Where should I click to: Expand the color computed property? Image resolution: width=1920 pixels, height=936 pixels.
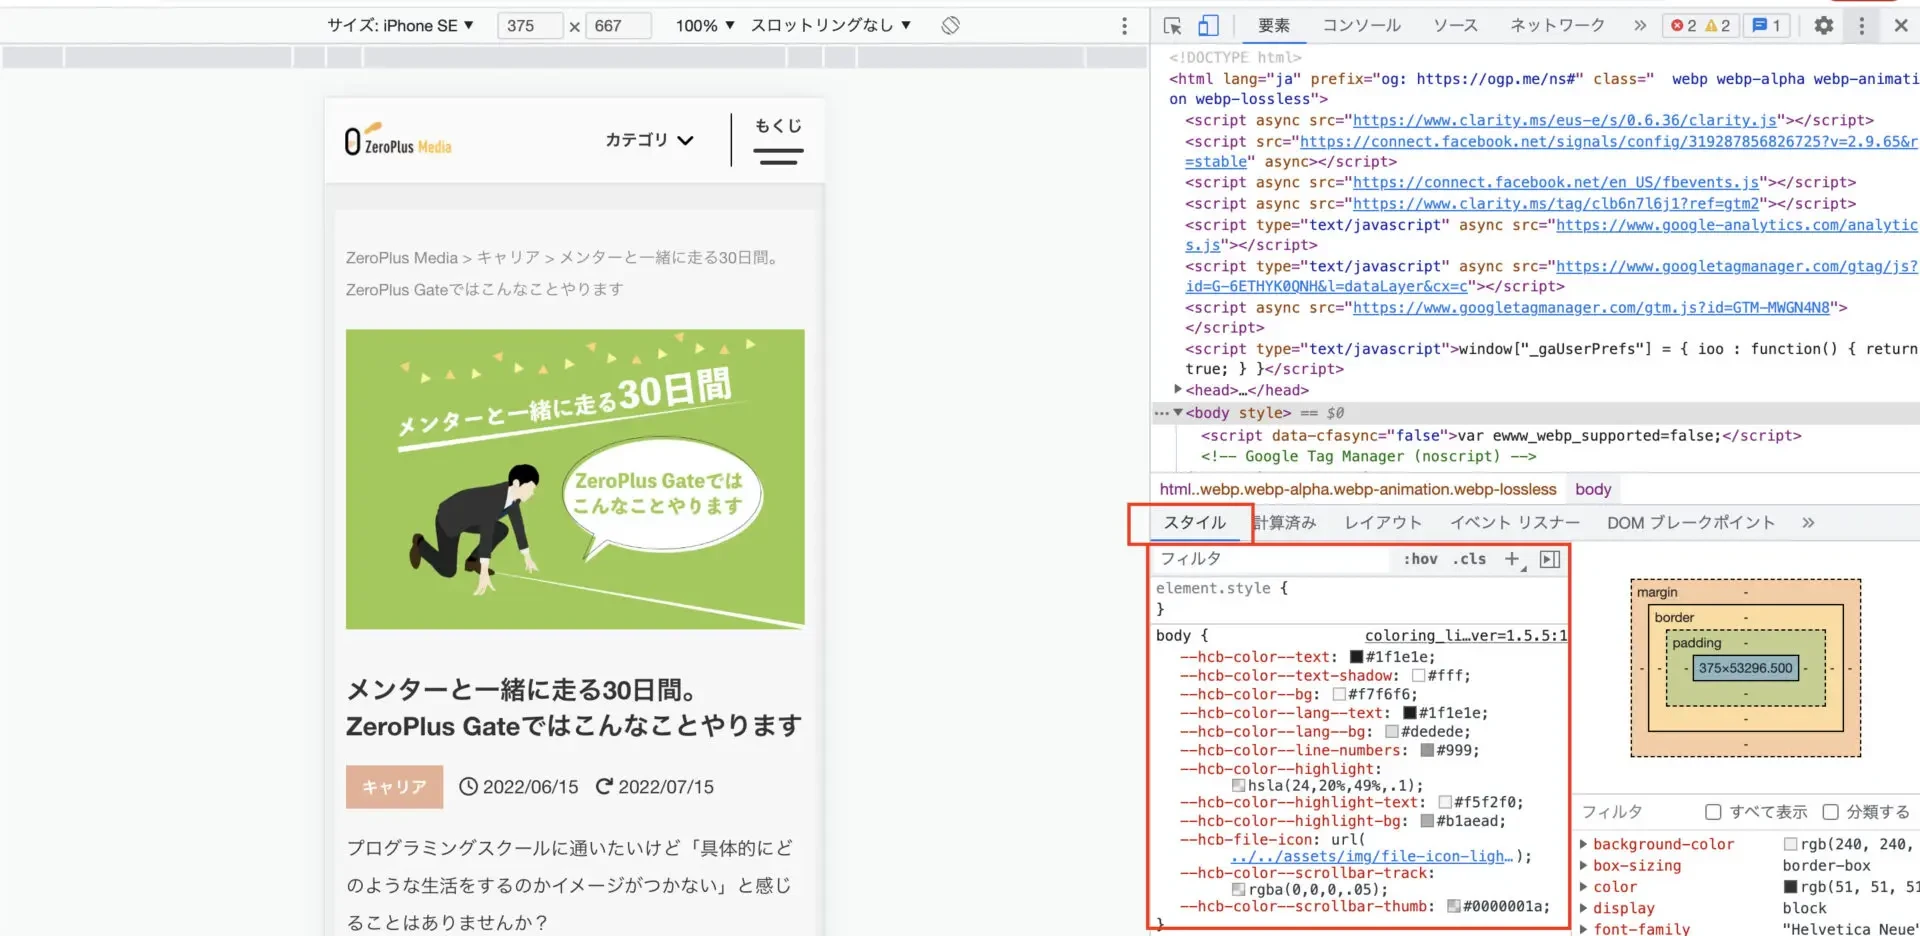tap(1583, 887)
